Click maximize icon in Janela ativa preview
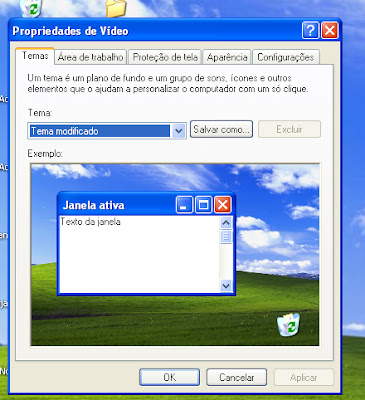Viewport: 365px width, 400px height. pyautogui.click(x=203, y=204)
